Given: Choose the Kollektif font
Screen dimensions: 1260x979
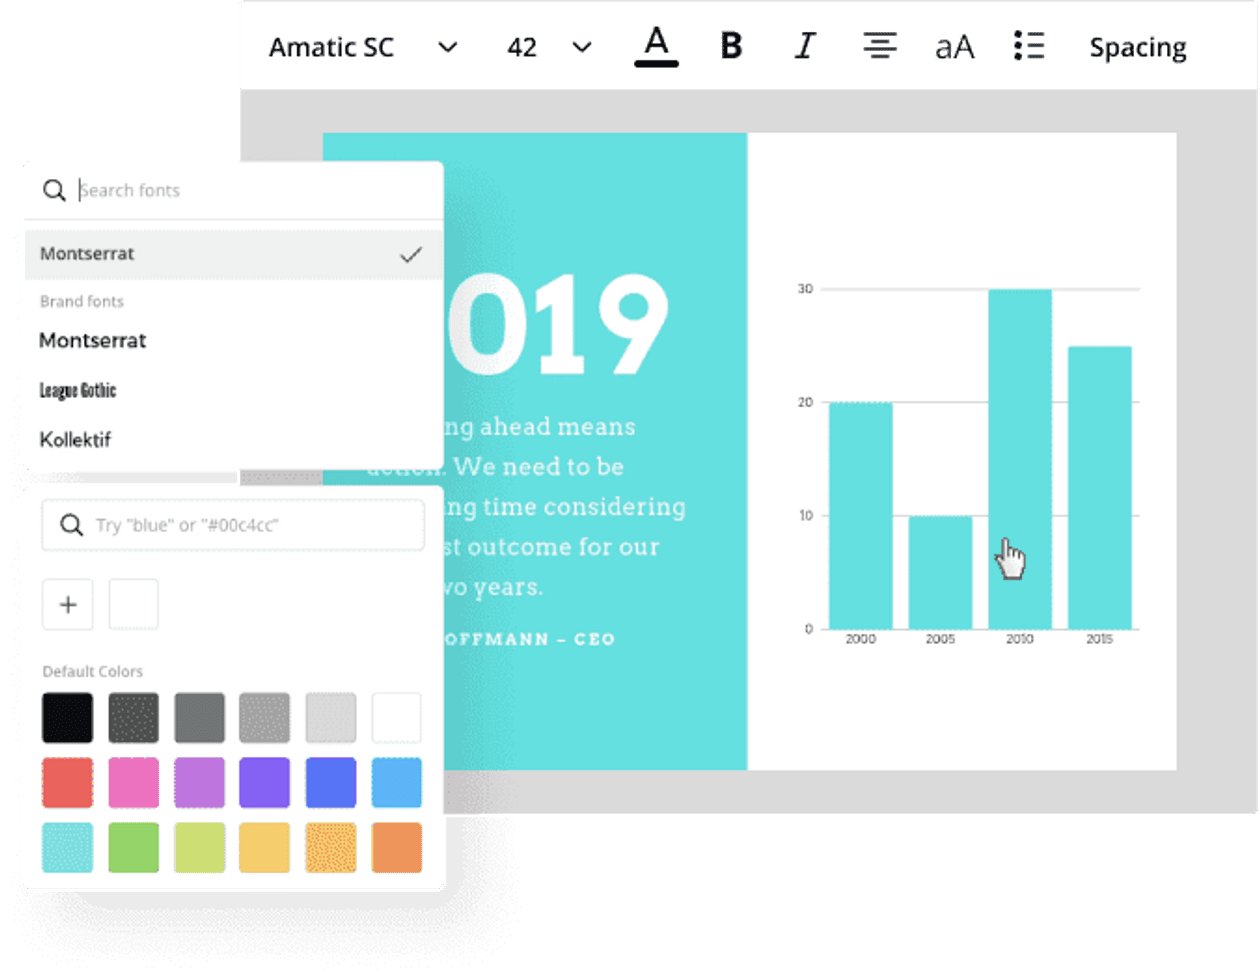Looking at the screenshot, I should click(x=75, y=439).
